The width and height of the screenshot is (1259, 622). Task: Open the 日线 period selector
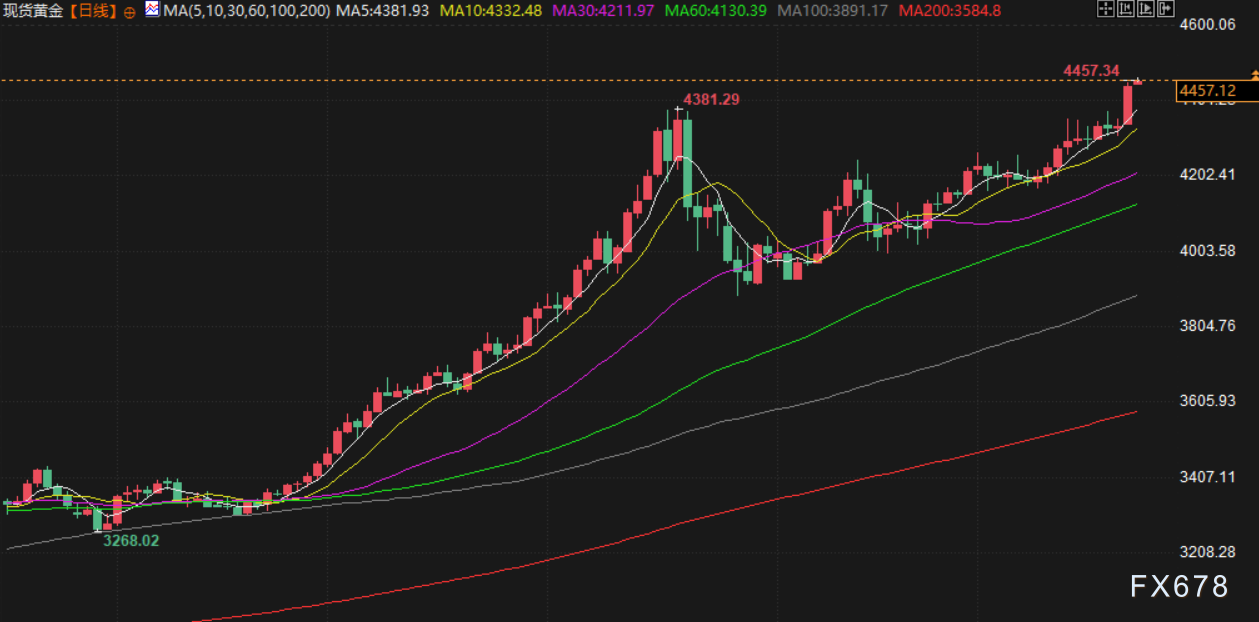pyautogui.click(x=98, y=11)
